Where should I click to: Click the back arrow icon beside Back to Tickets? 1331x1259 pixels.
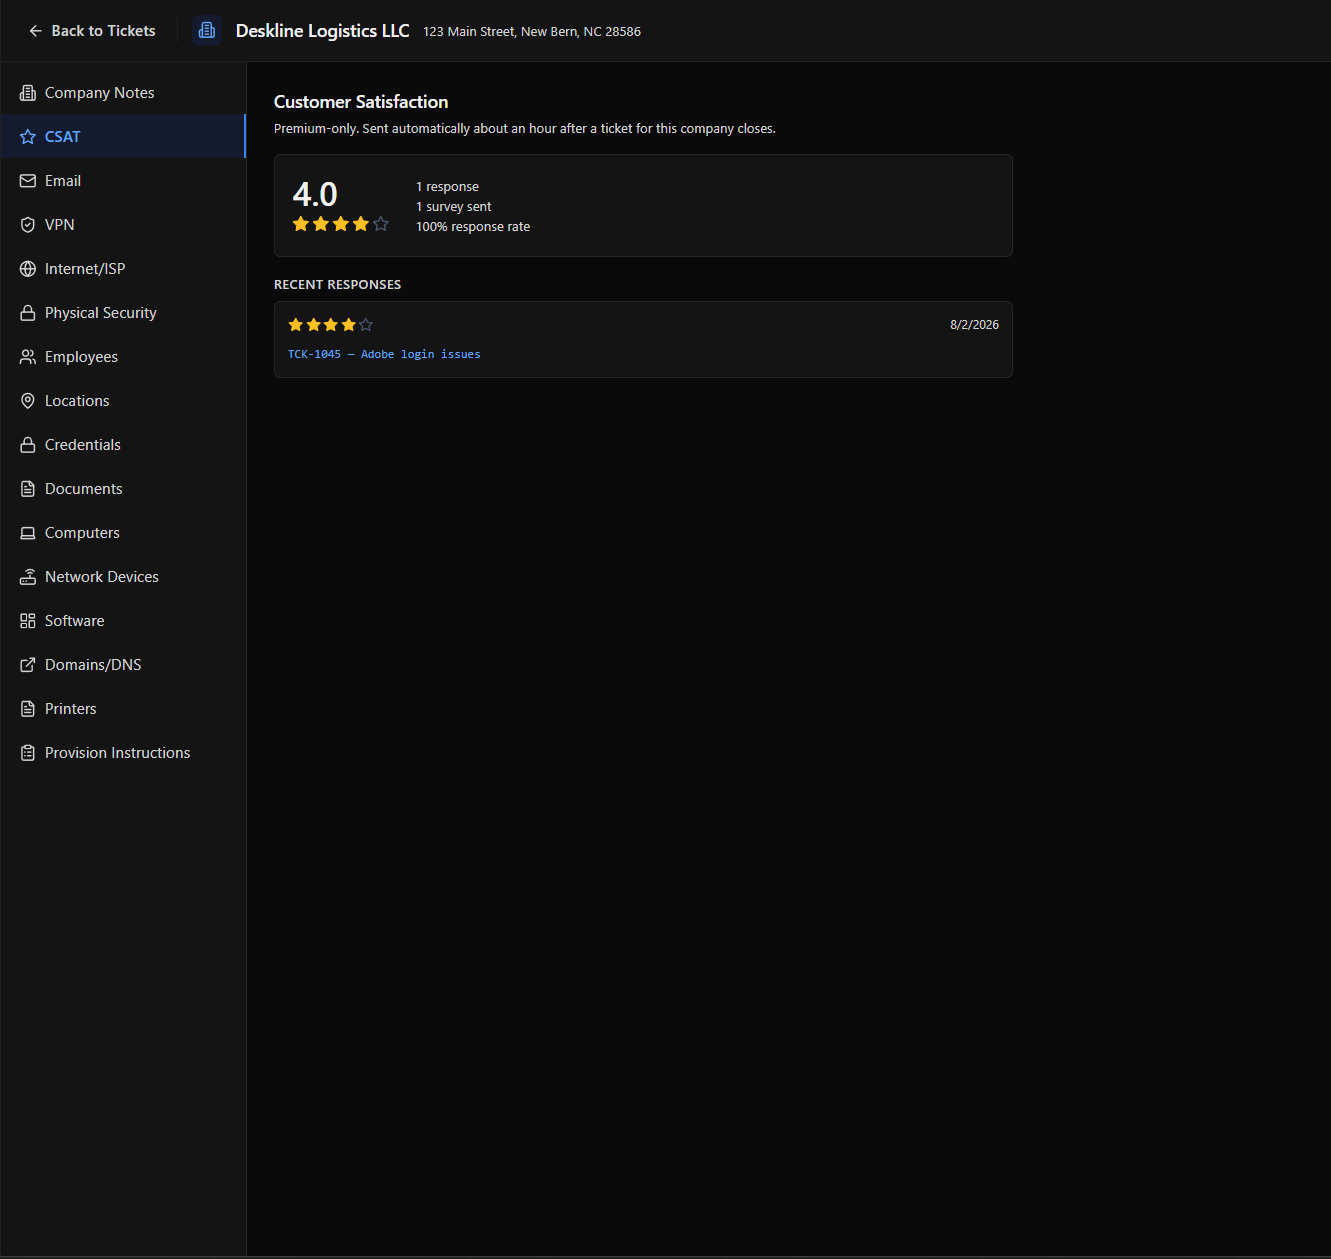pyautogui.click(x=36, y=31)
